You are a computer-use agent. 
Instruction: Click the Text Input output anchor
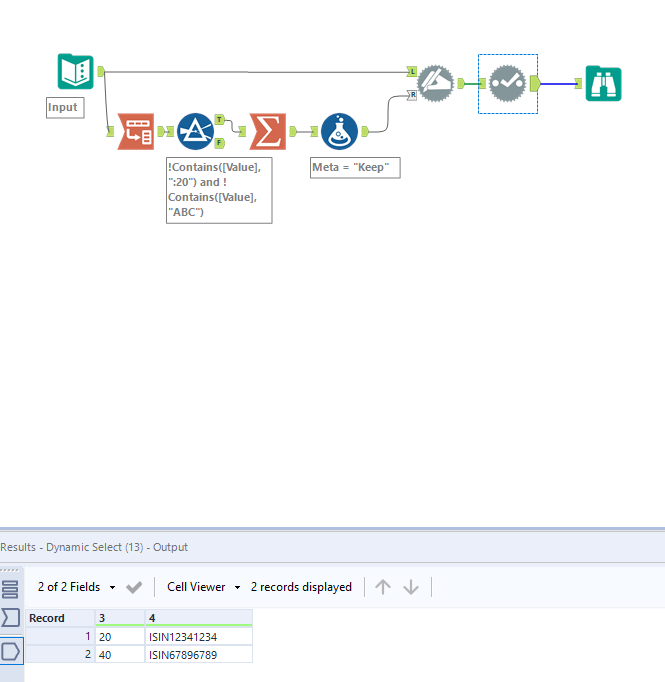point(101,71)
